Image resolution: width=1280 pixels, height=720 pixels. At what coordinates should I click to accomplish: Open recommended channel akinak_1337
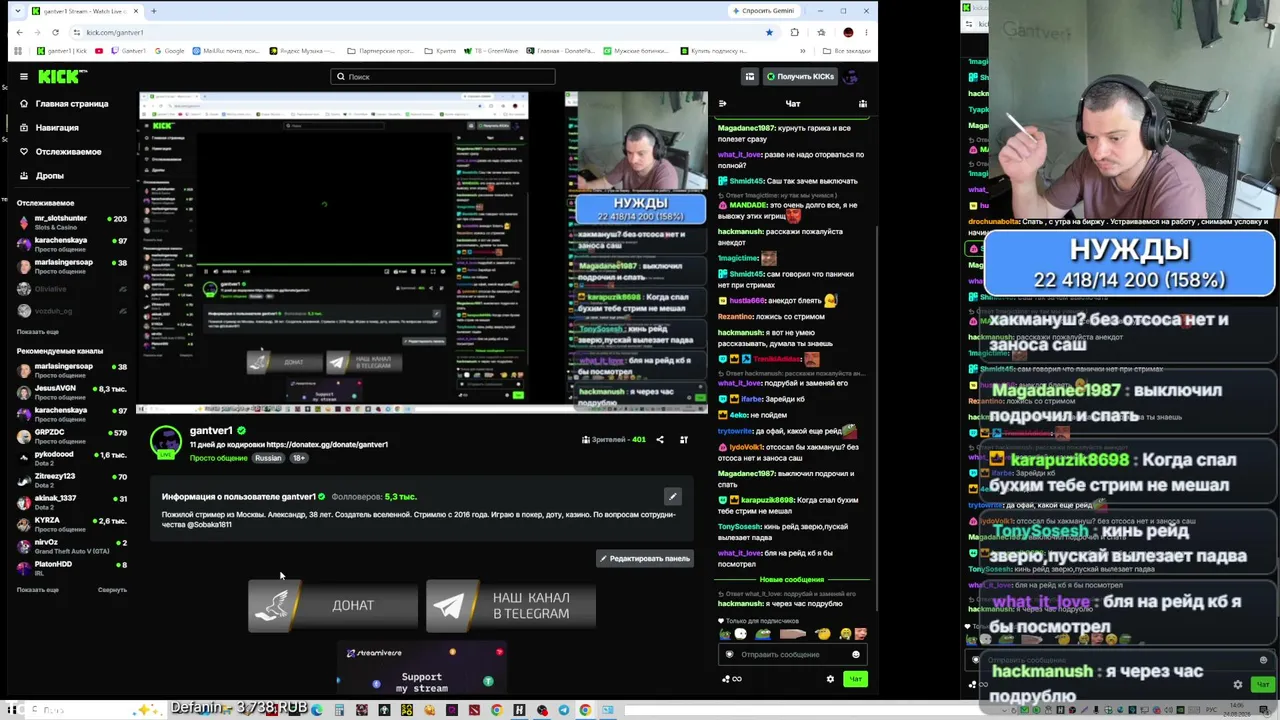(x=72, y=502)
